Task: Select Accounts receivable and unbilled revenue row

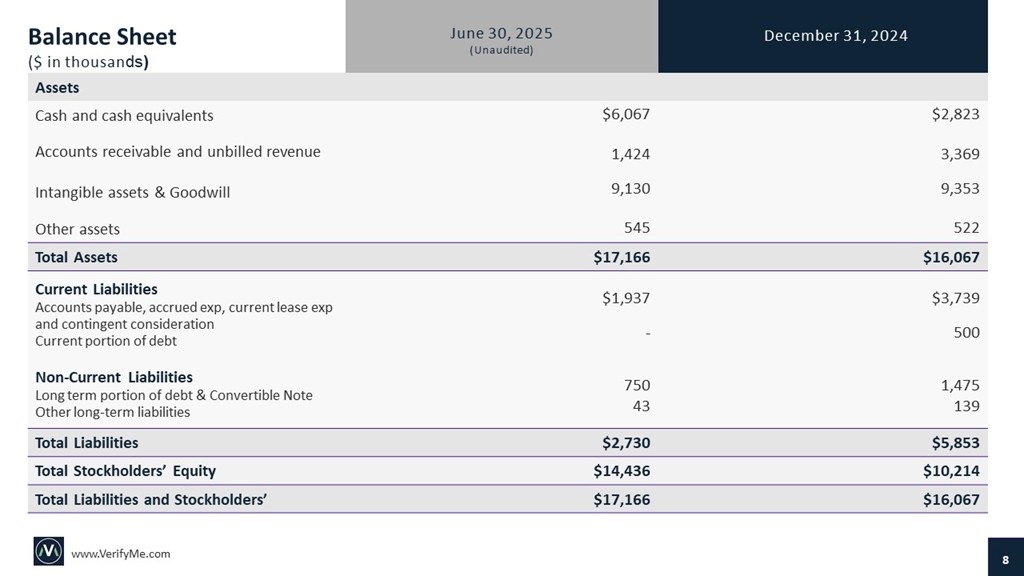Action: (178, 152)
